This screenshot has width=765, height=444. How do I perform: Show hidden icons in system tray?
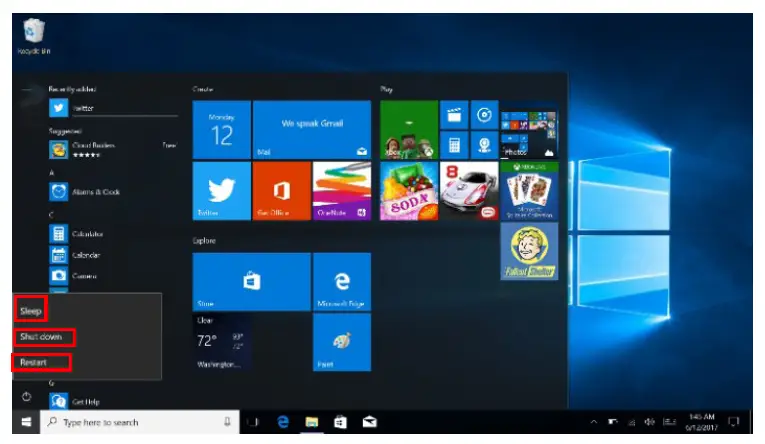(x=594, y=422)
